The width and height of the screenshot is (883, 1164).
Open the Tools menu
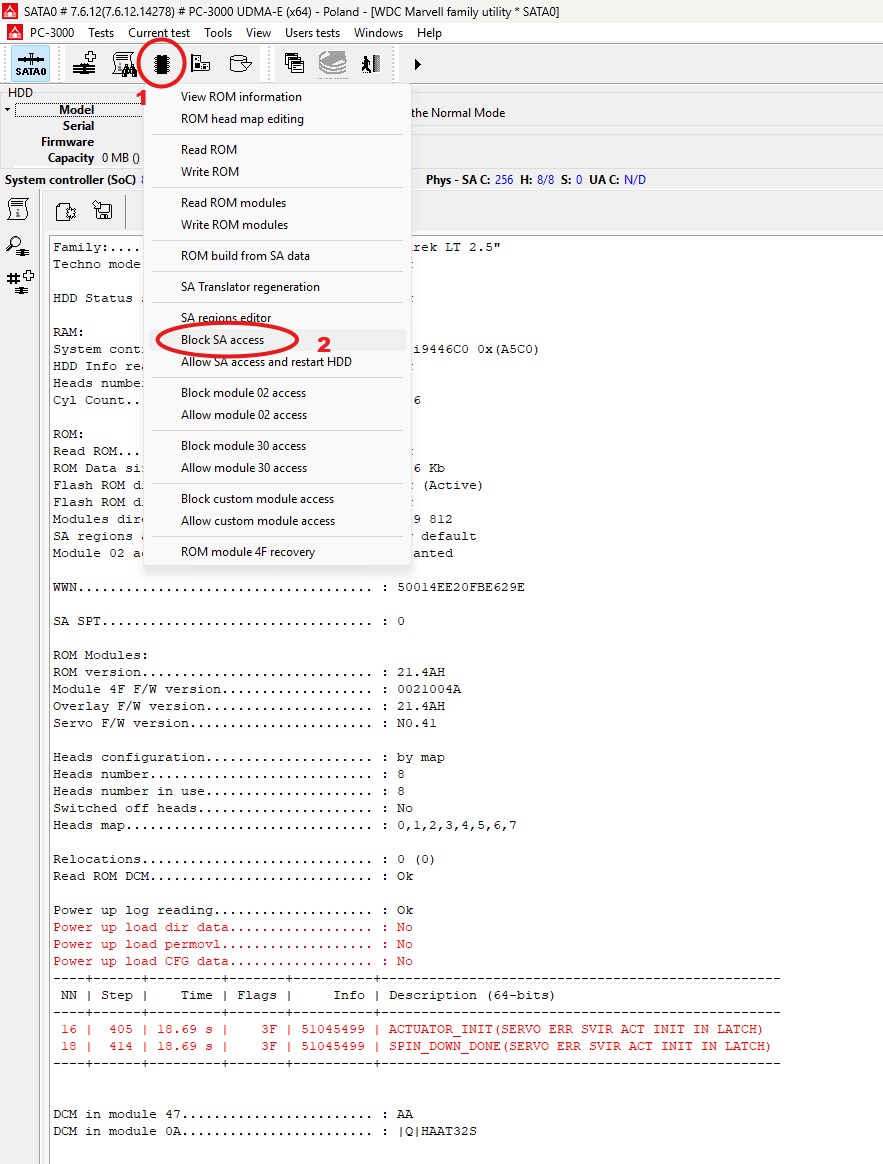[x=218, y=33]
